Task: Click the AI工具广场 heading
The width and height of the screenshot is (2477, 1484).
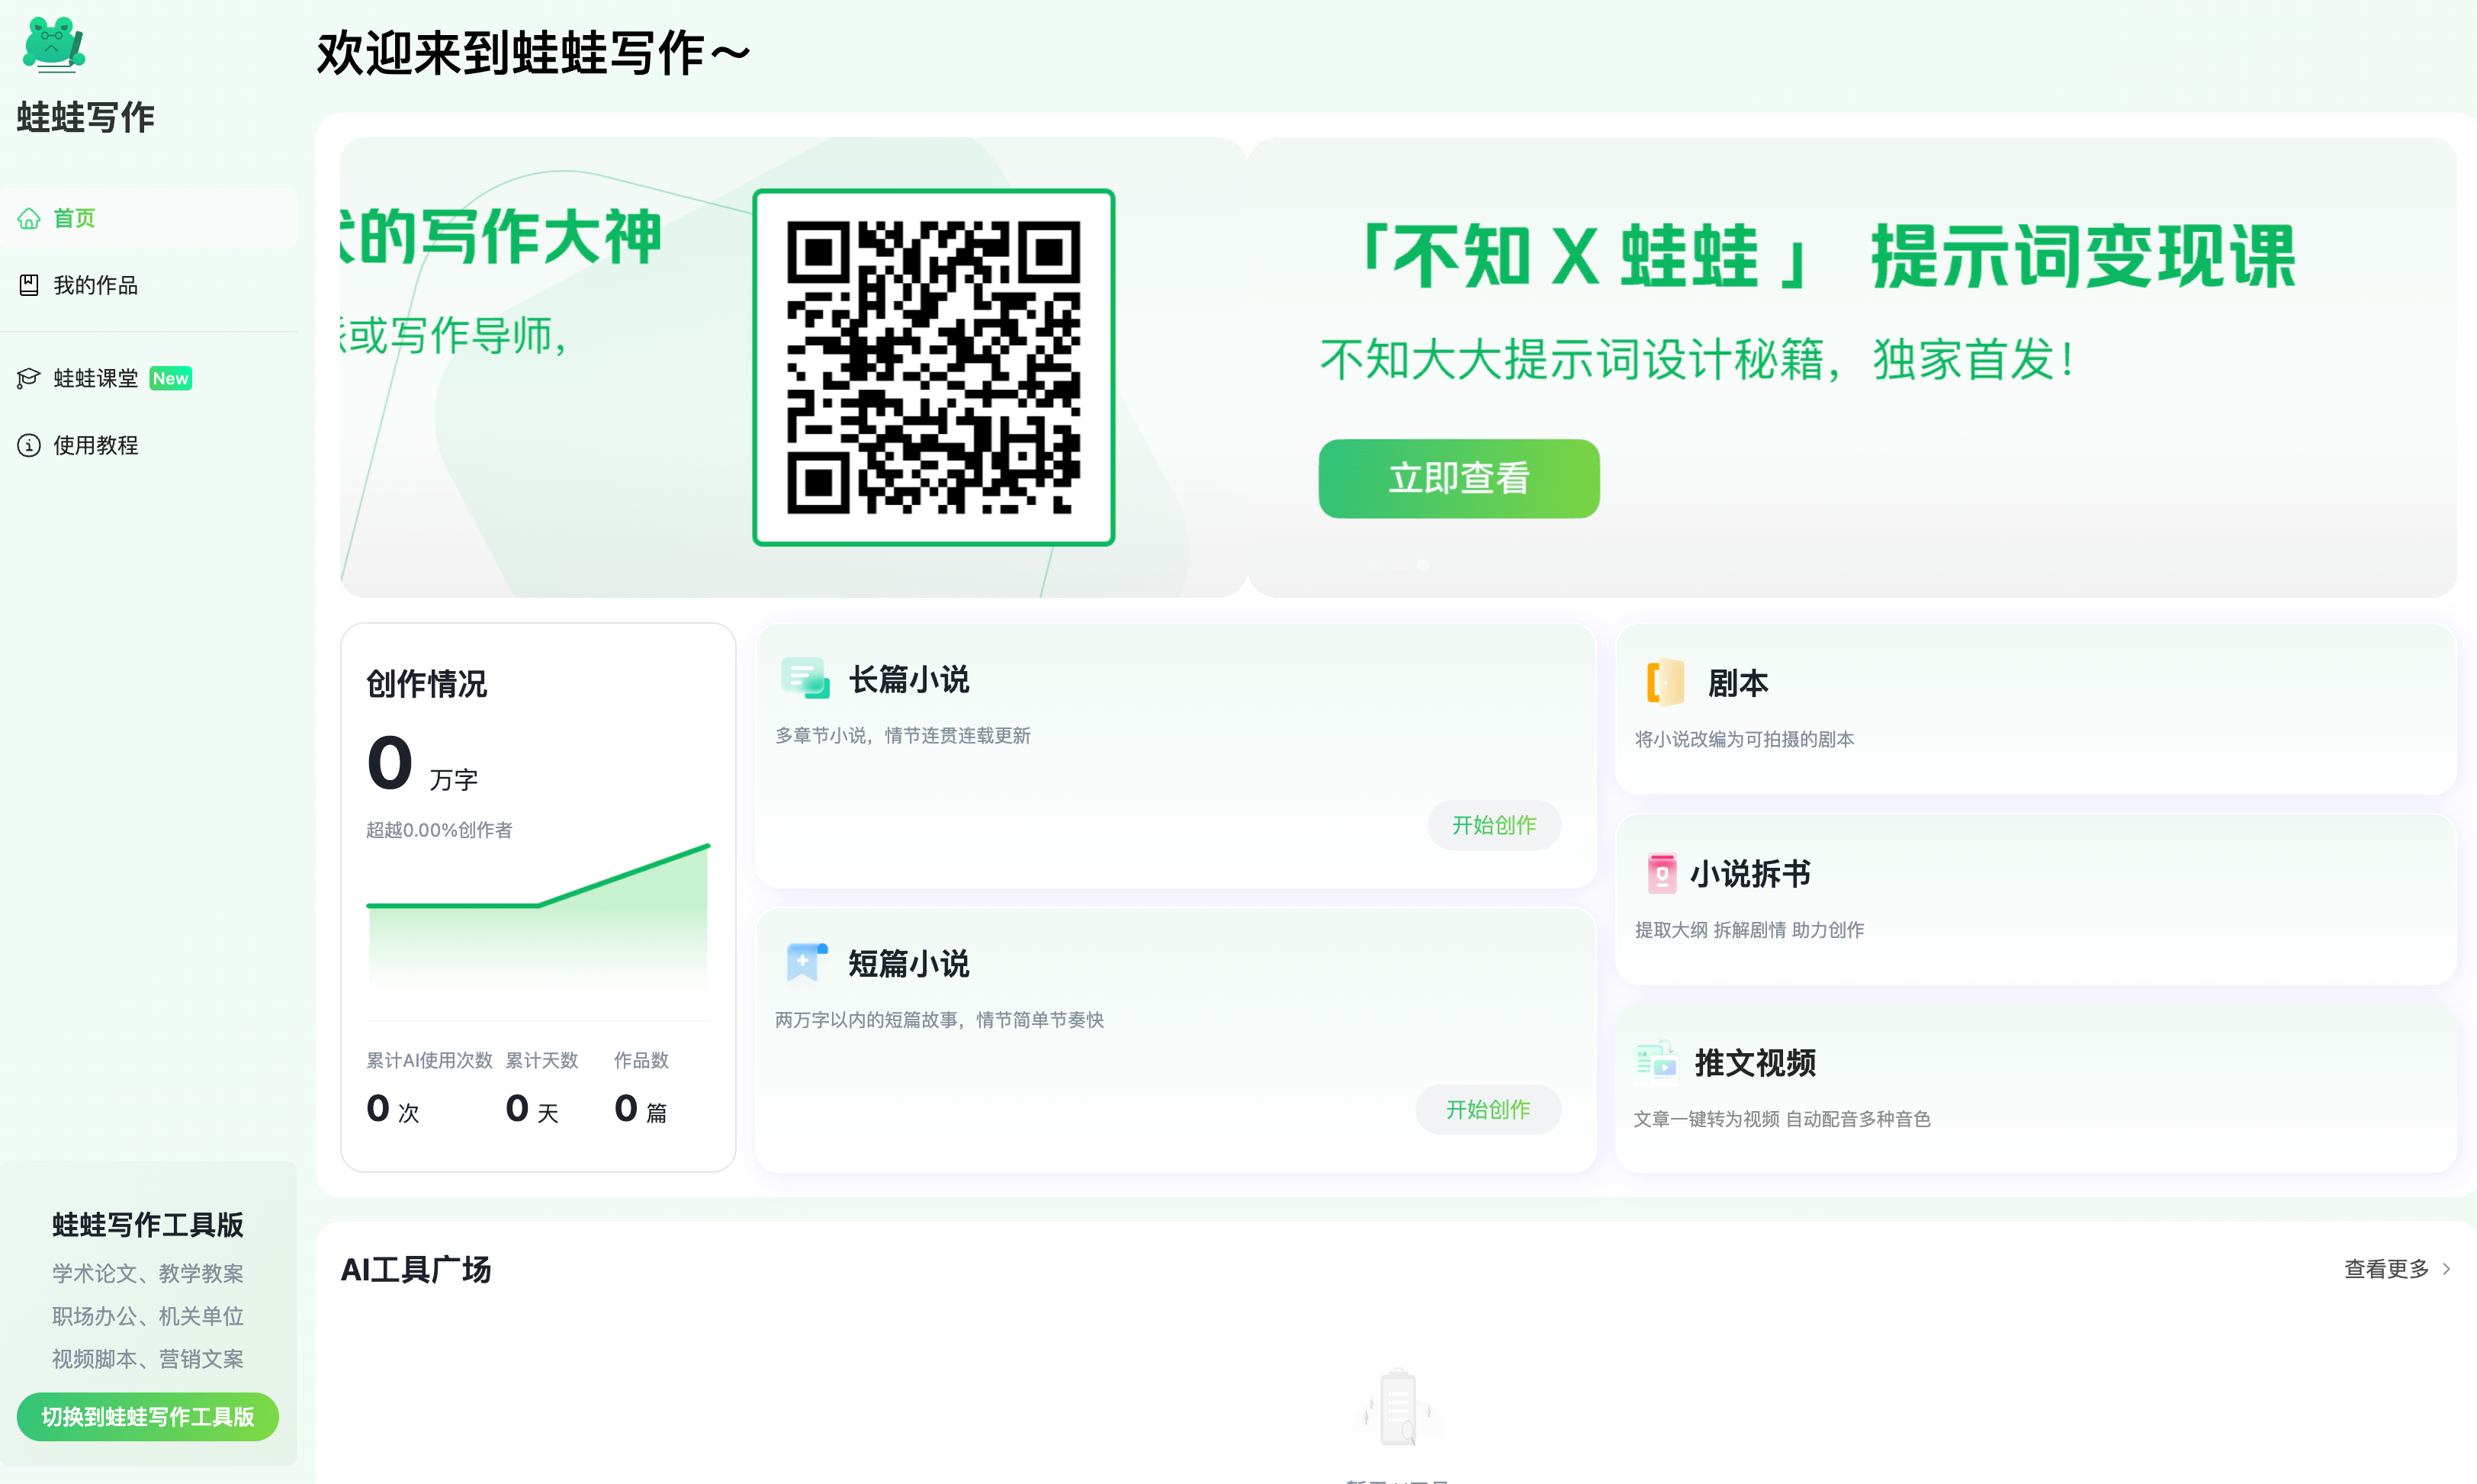Action: (x=416, y=1270)
